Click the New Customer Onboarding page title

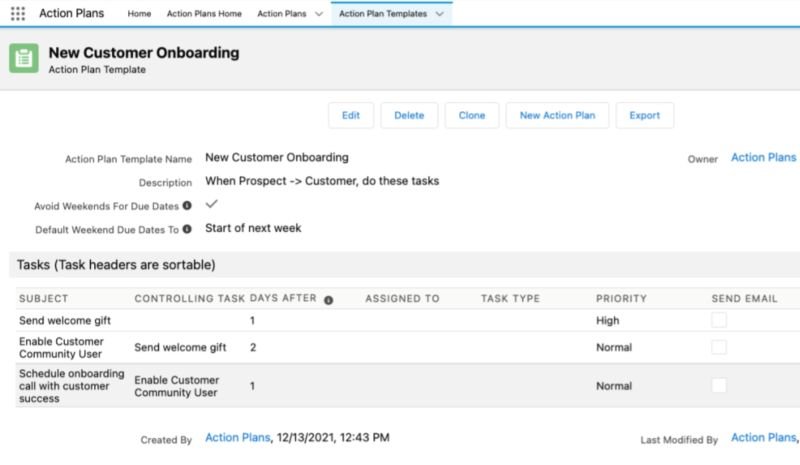[x=144, y=53]
